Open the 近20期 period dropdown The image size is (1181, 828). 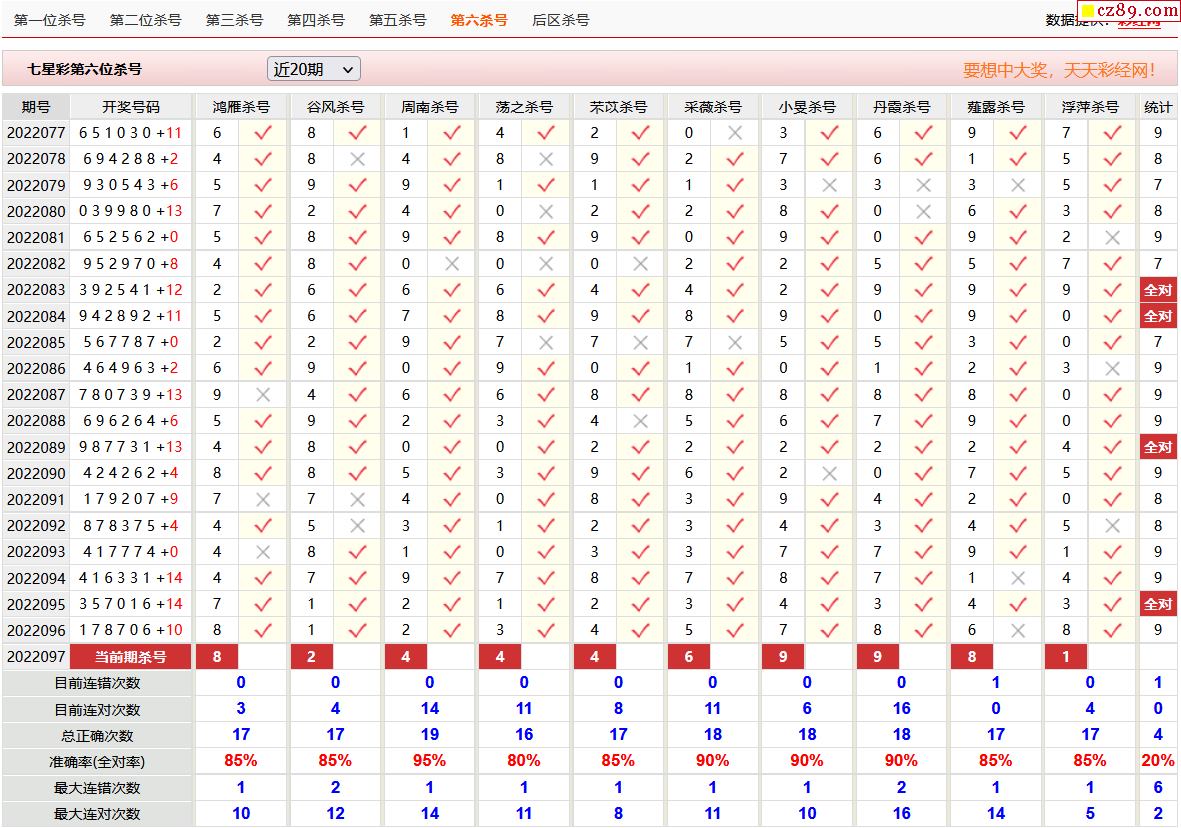pyautogui.click(x=313, y=69)
